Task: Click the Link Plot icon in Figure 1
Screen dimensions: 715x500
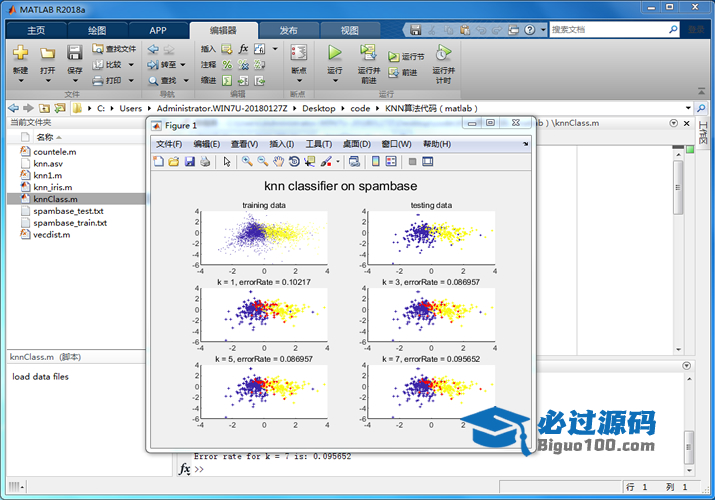Action: tap(354, 161)
